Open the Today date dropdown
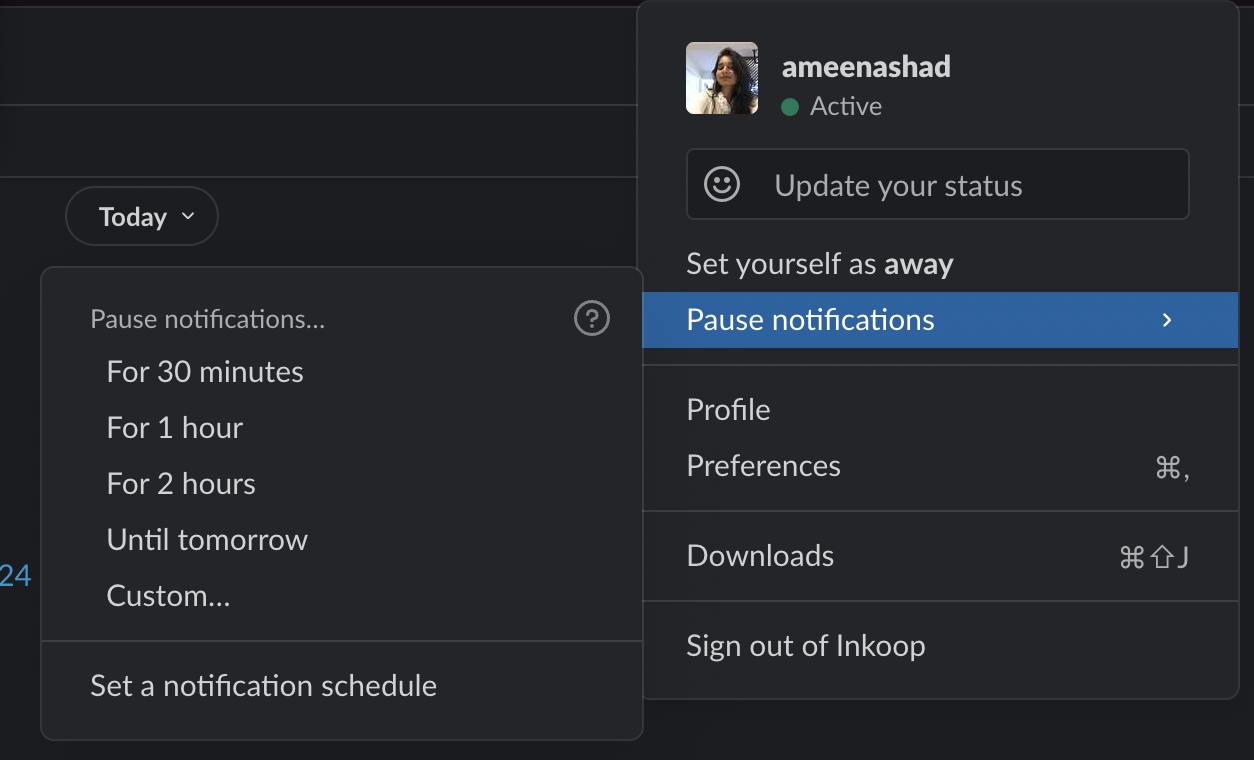Image resolution: width=1254 pixels, height=760 pixels. point(142,216)
